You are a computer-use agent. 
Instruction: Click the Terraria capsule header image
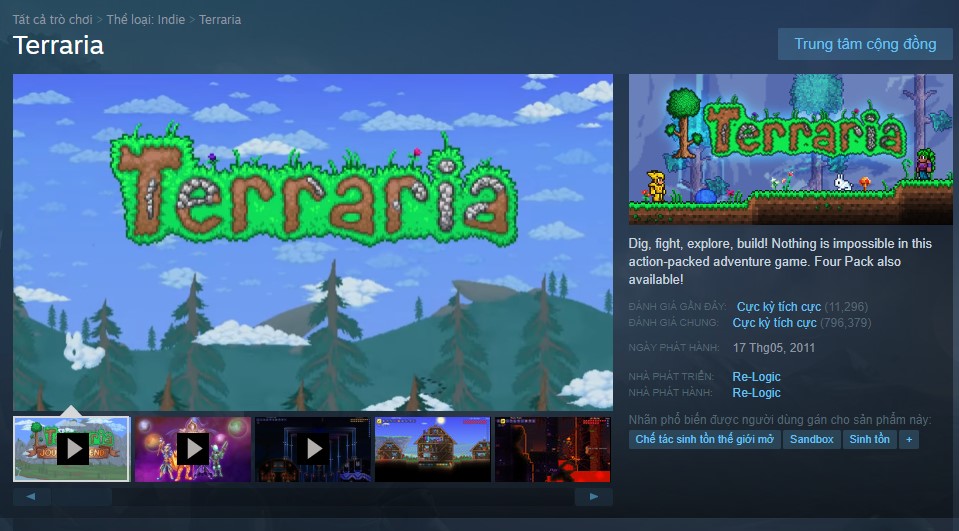[x=790, y=149]
